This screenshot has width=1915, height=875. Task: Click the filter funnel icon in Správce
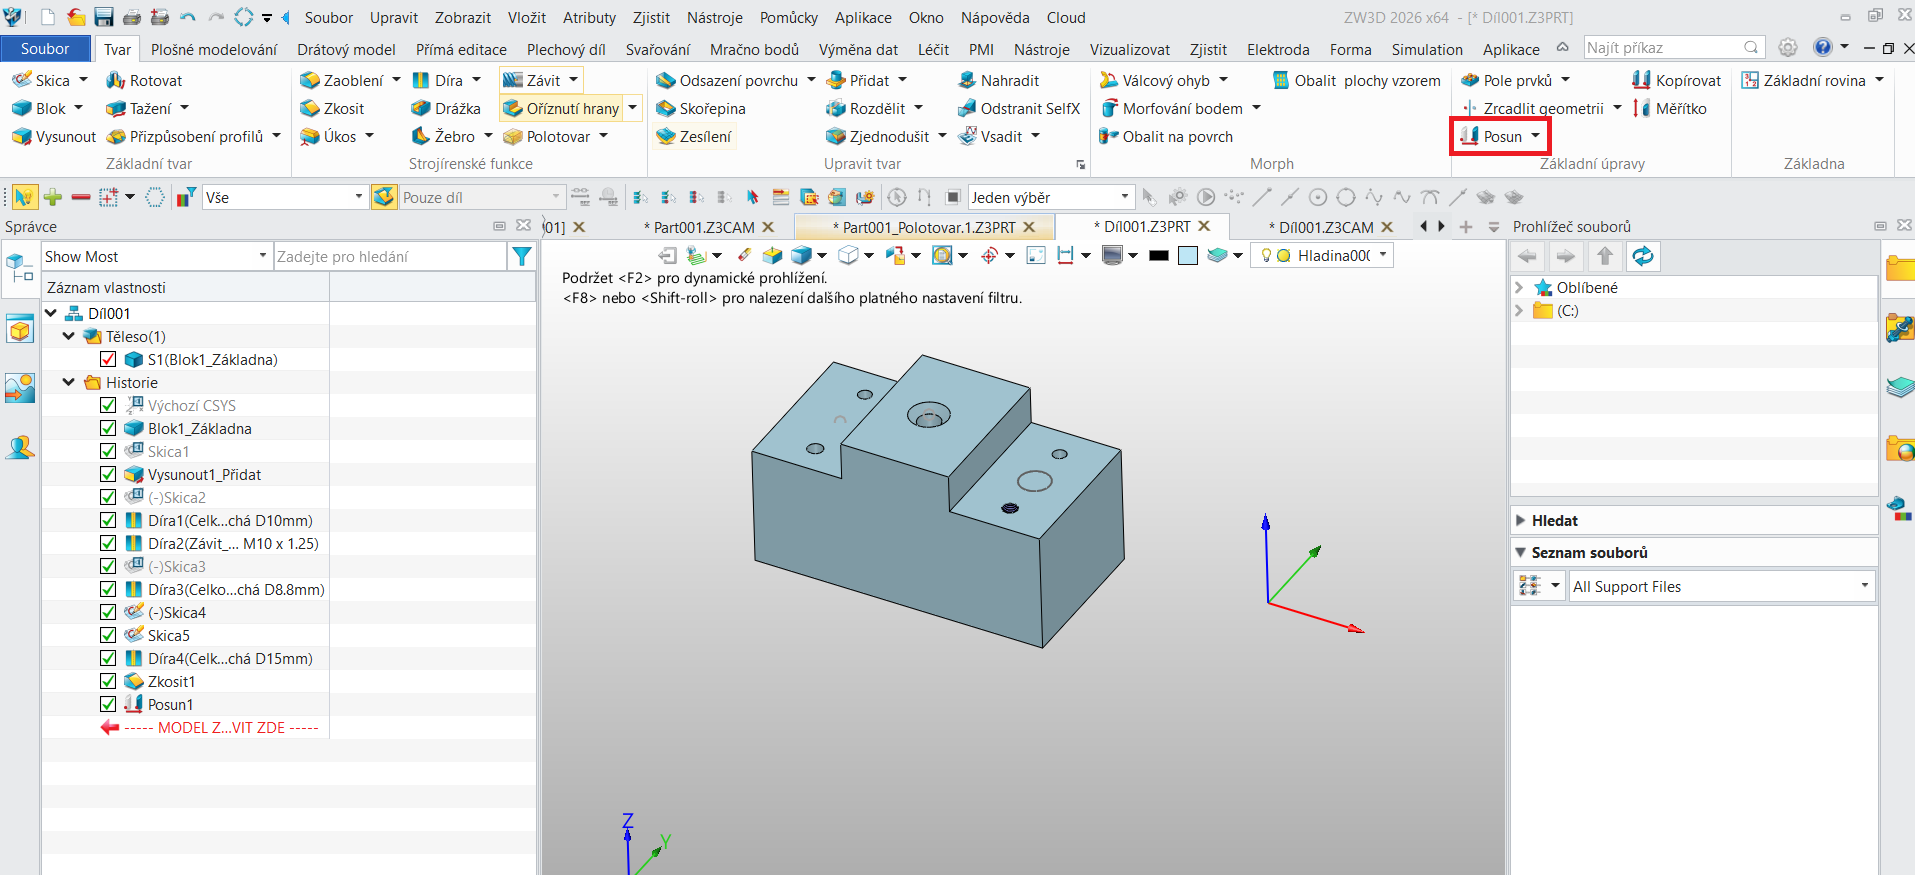pos(521,257)
